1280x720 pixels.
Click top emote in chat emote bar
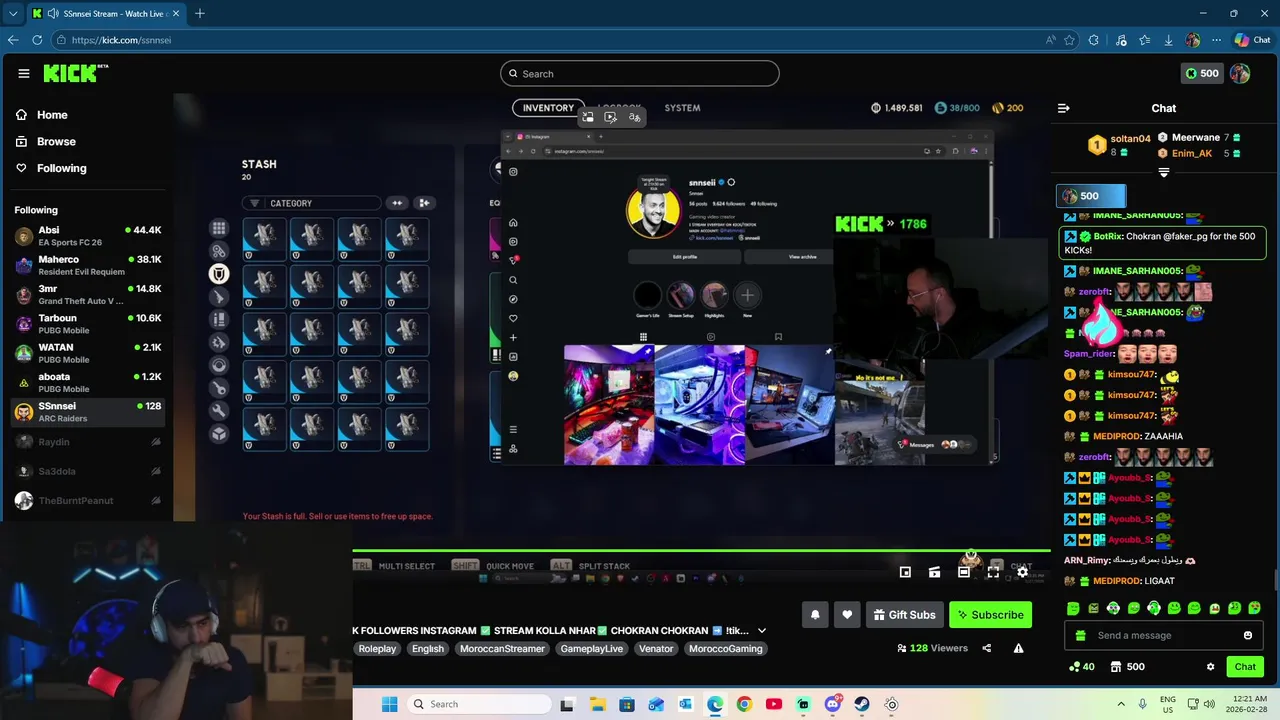click(1073, 608)
